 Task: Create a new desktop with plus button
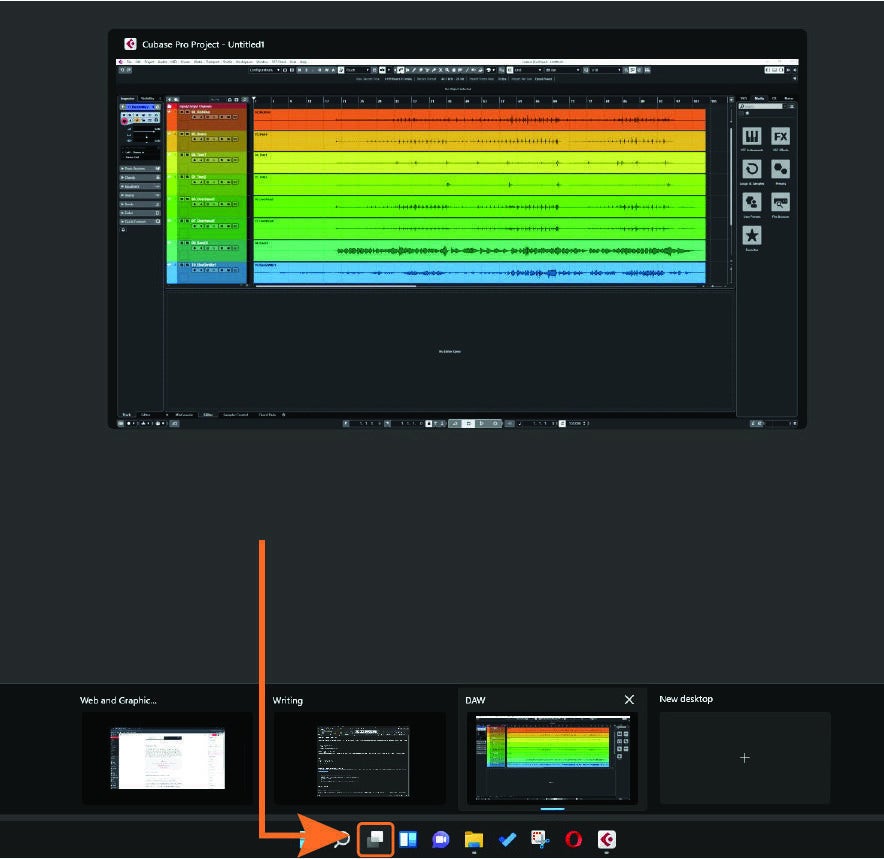coord(744,758)
